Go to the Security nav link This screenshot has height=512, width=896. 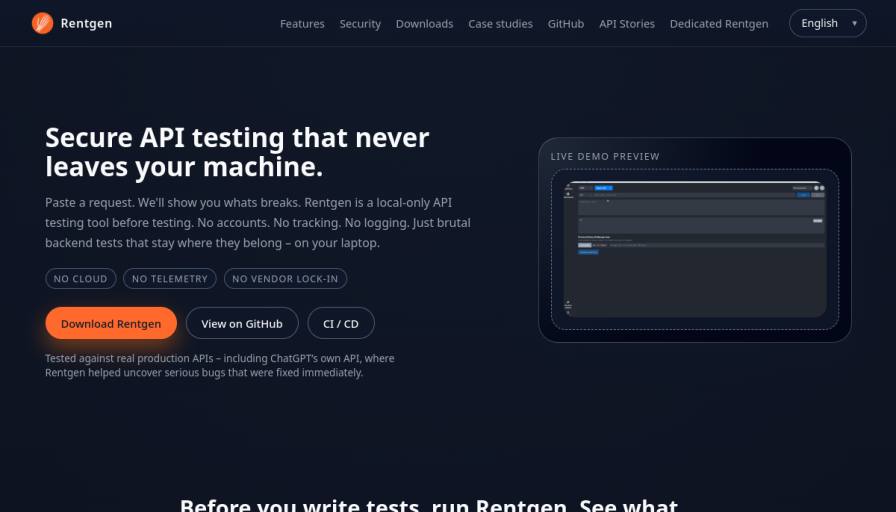coord(360,24)
